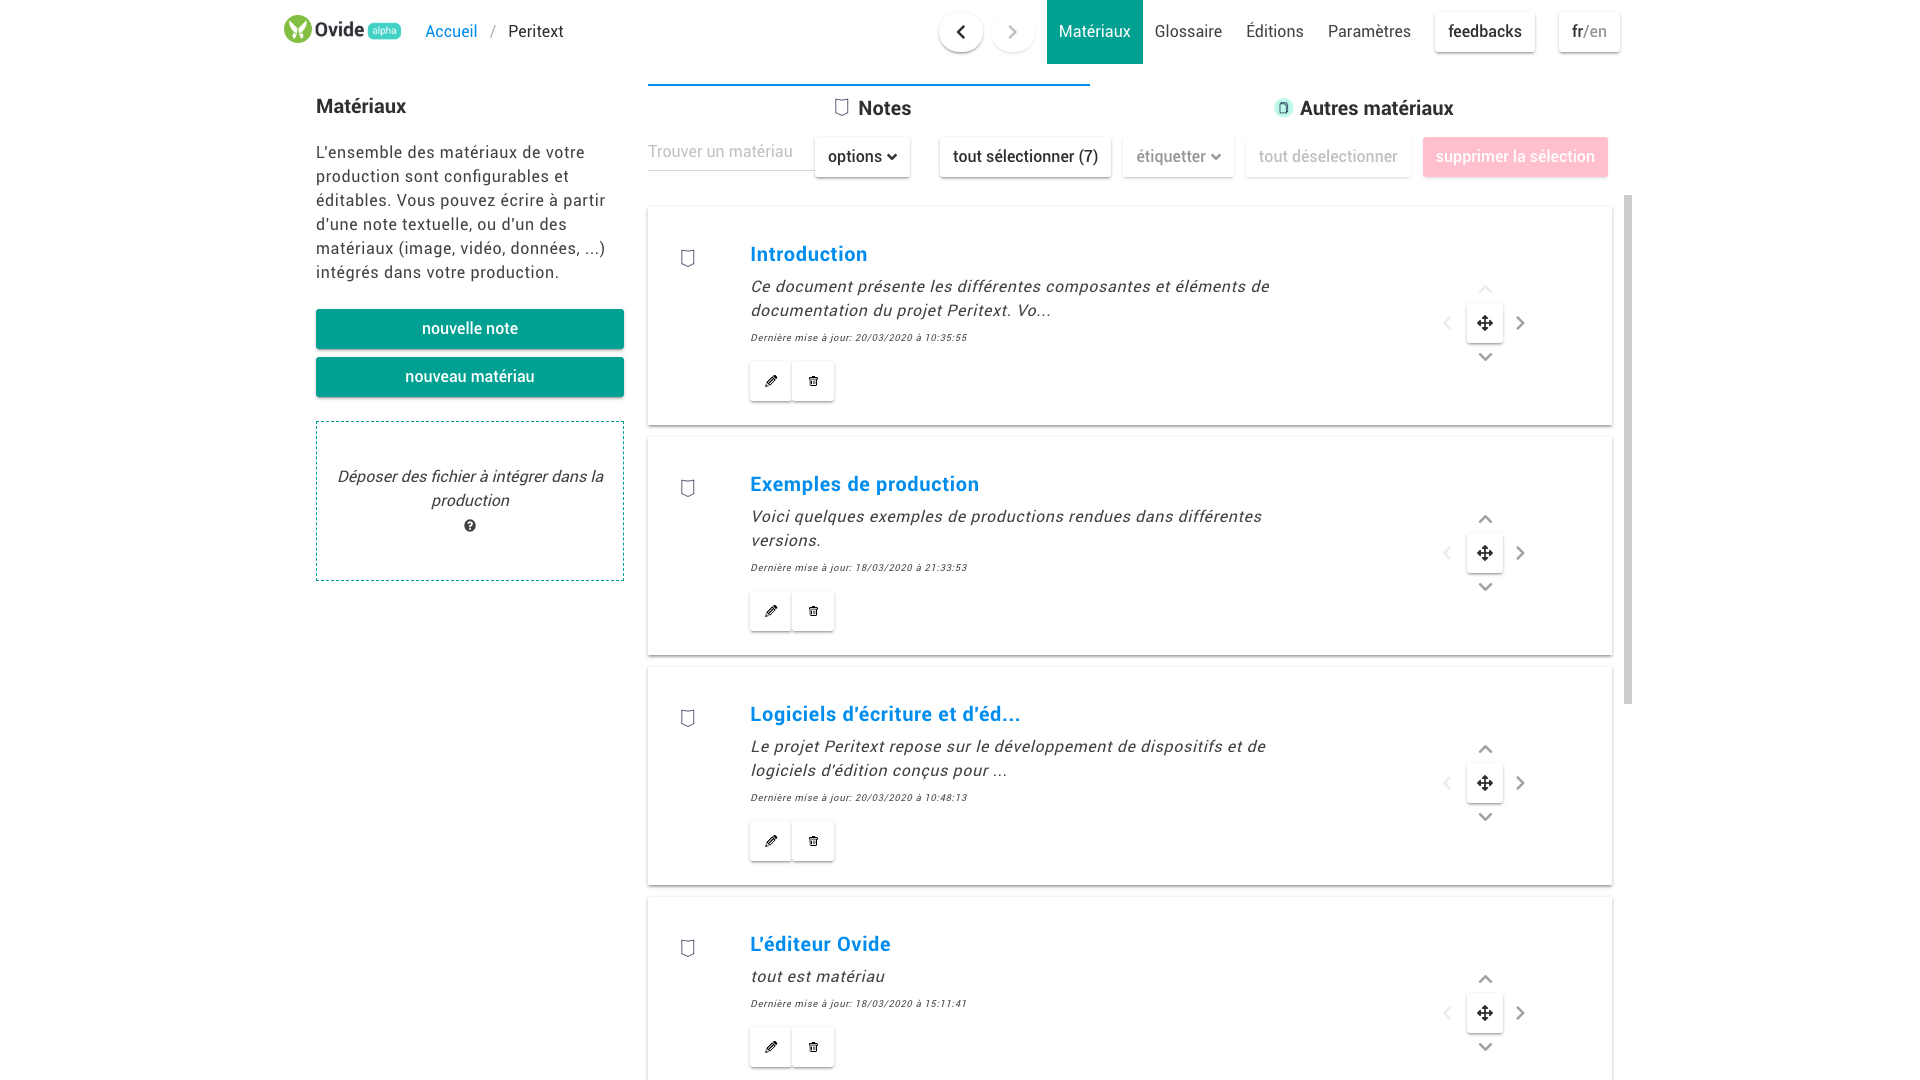Click the notes list vertical scrollbar
Viewport: 1920px width, 1080px height.
(1628, 449)
